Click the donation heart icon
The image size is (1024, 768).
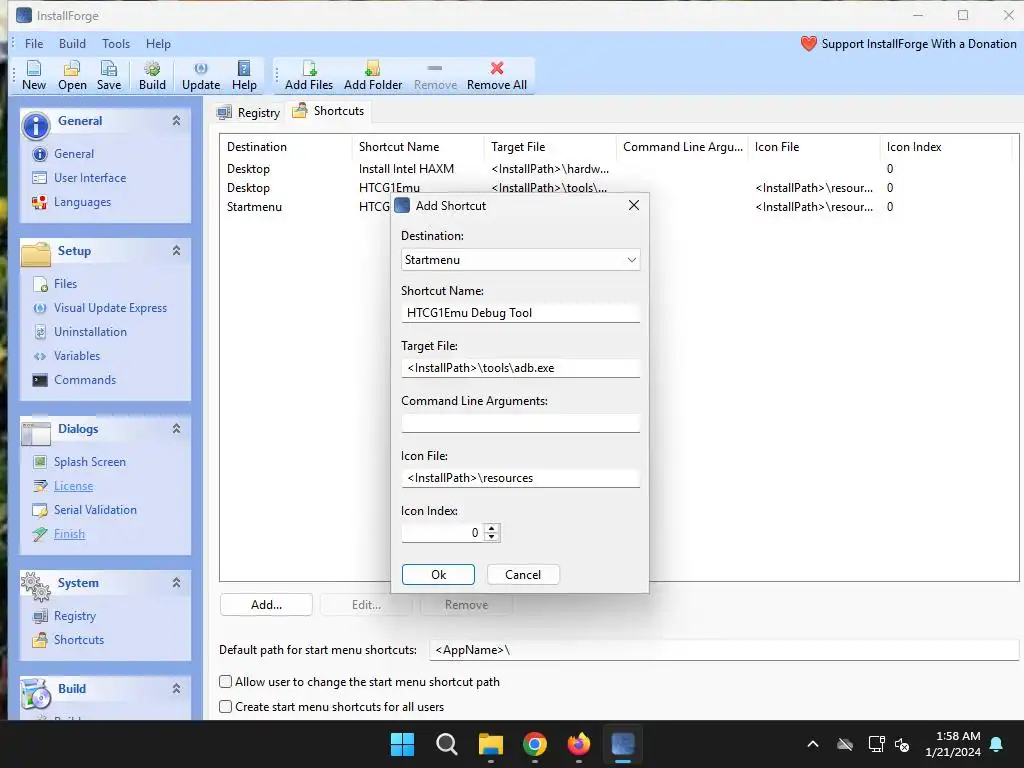(x=808, y=44)
